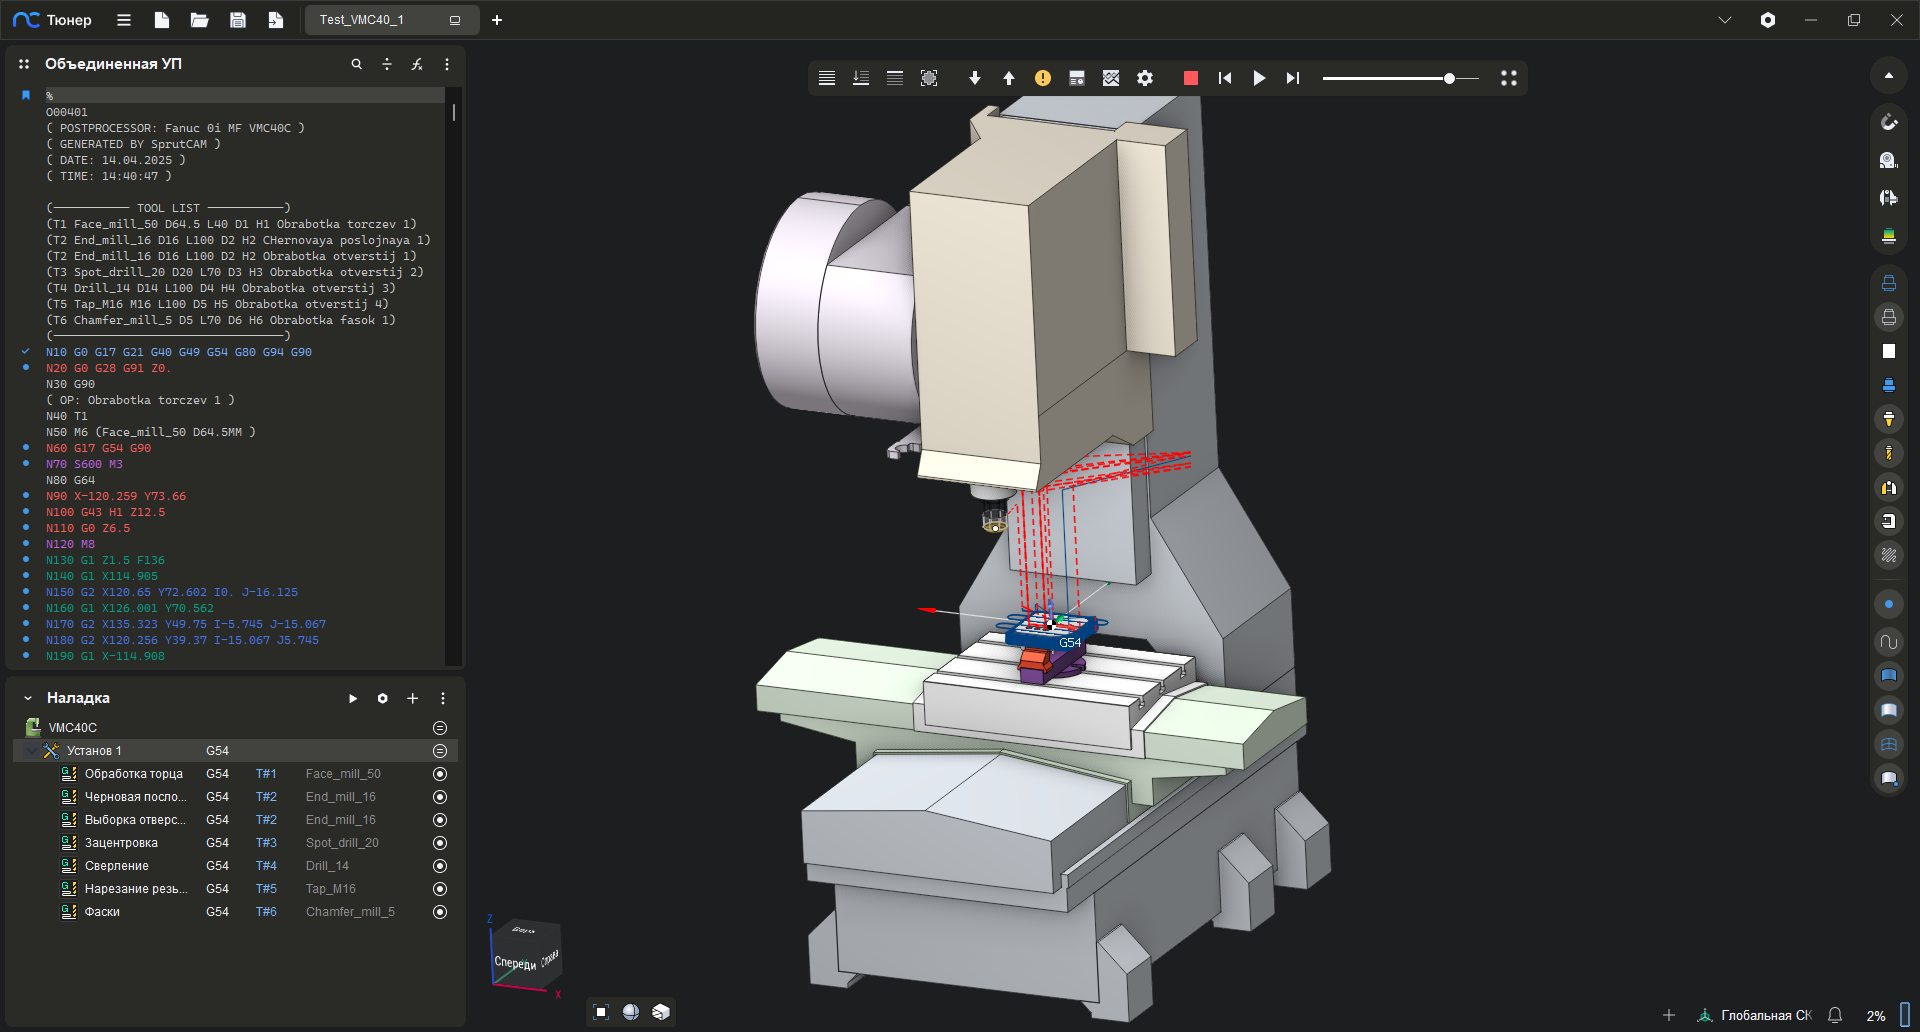Click the add setup plus icon

click(x=413, y=698)
